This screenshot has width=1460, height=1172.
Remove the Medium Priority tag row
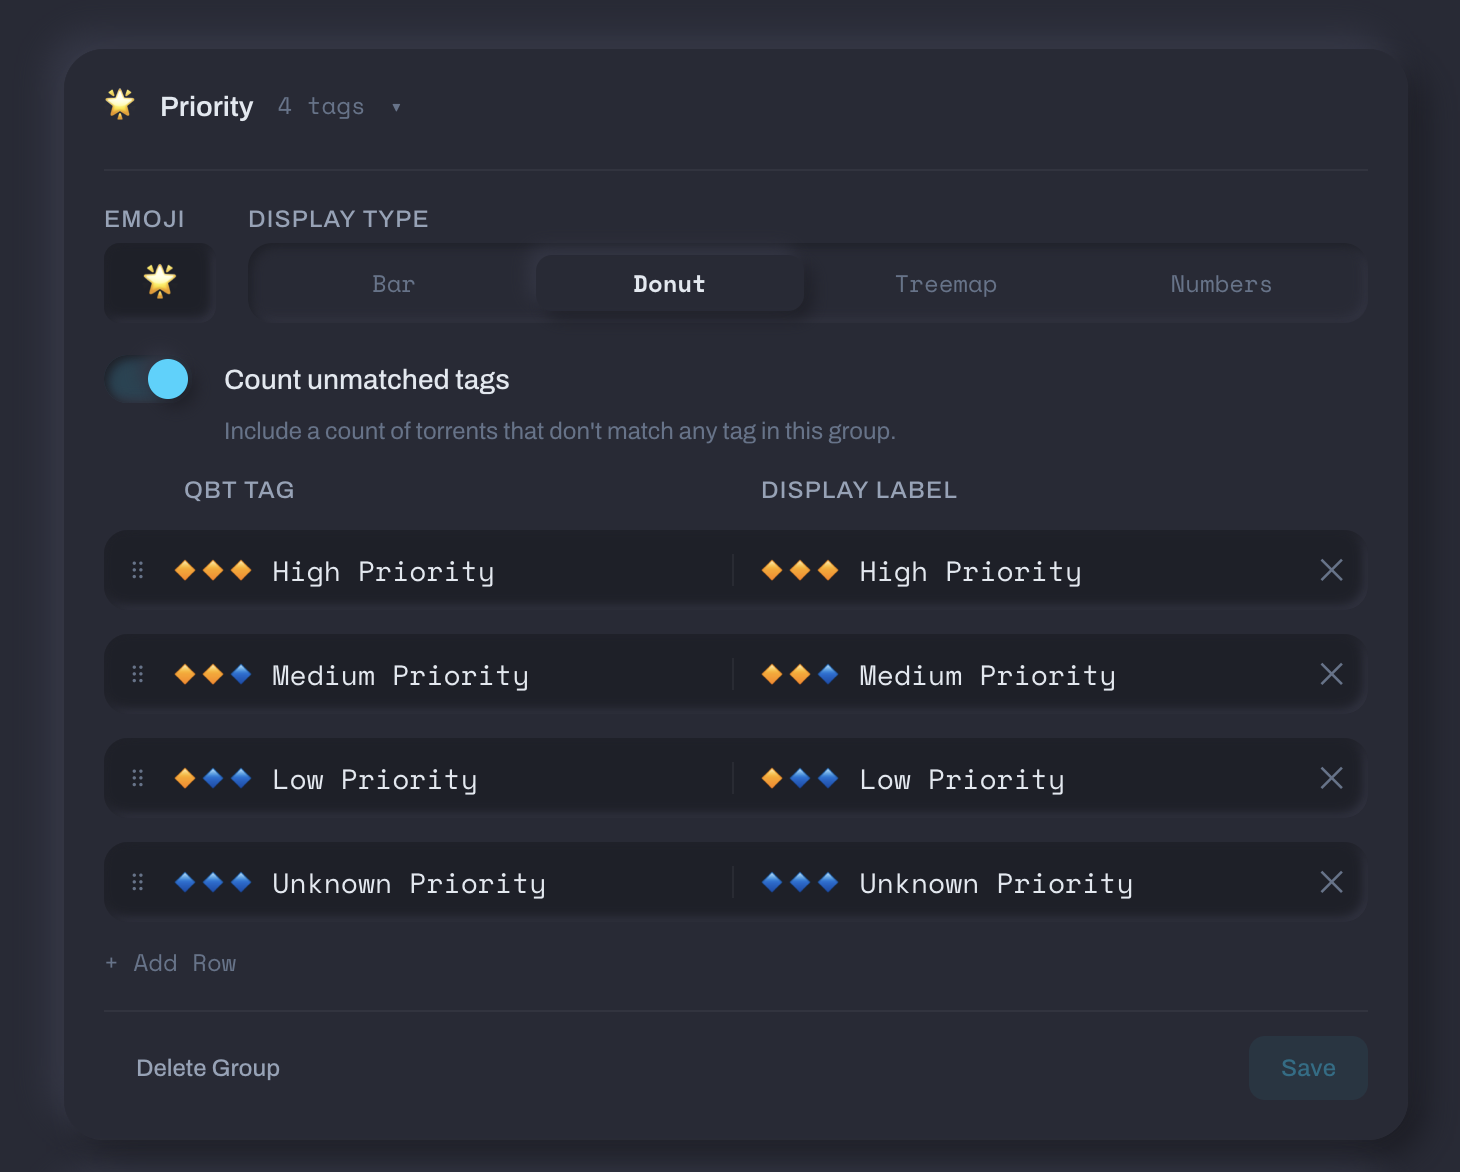[x=1331, y=674]
